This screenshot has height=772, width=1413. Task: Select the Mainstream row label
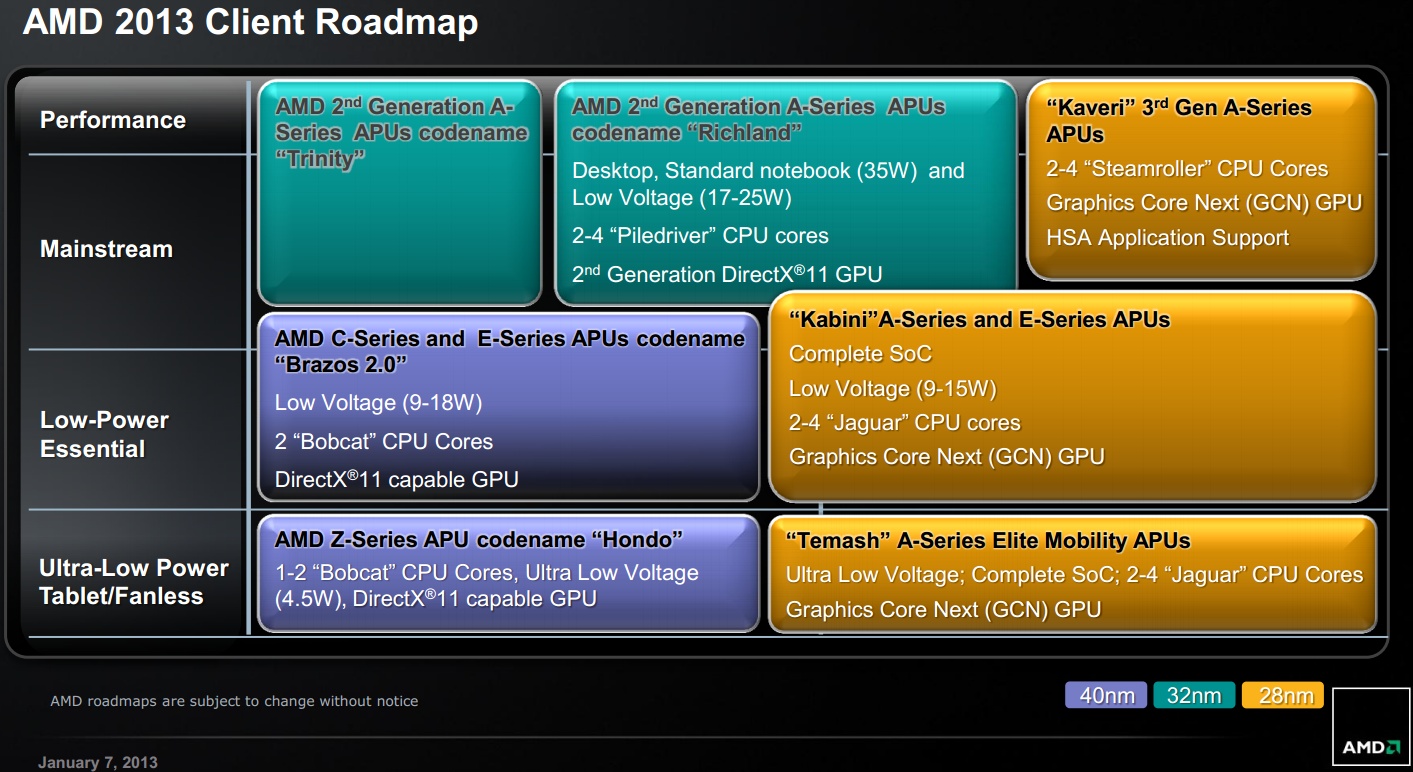[x=106, y=249]
